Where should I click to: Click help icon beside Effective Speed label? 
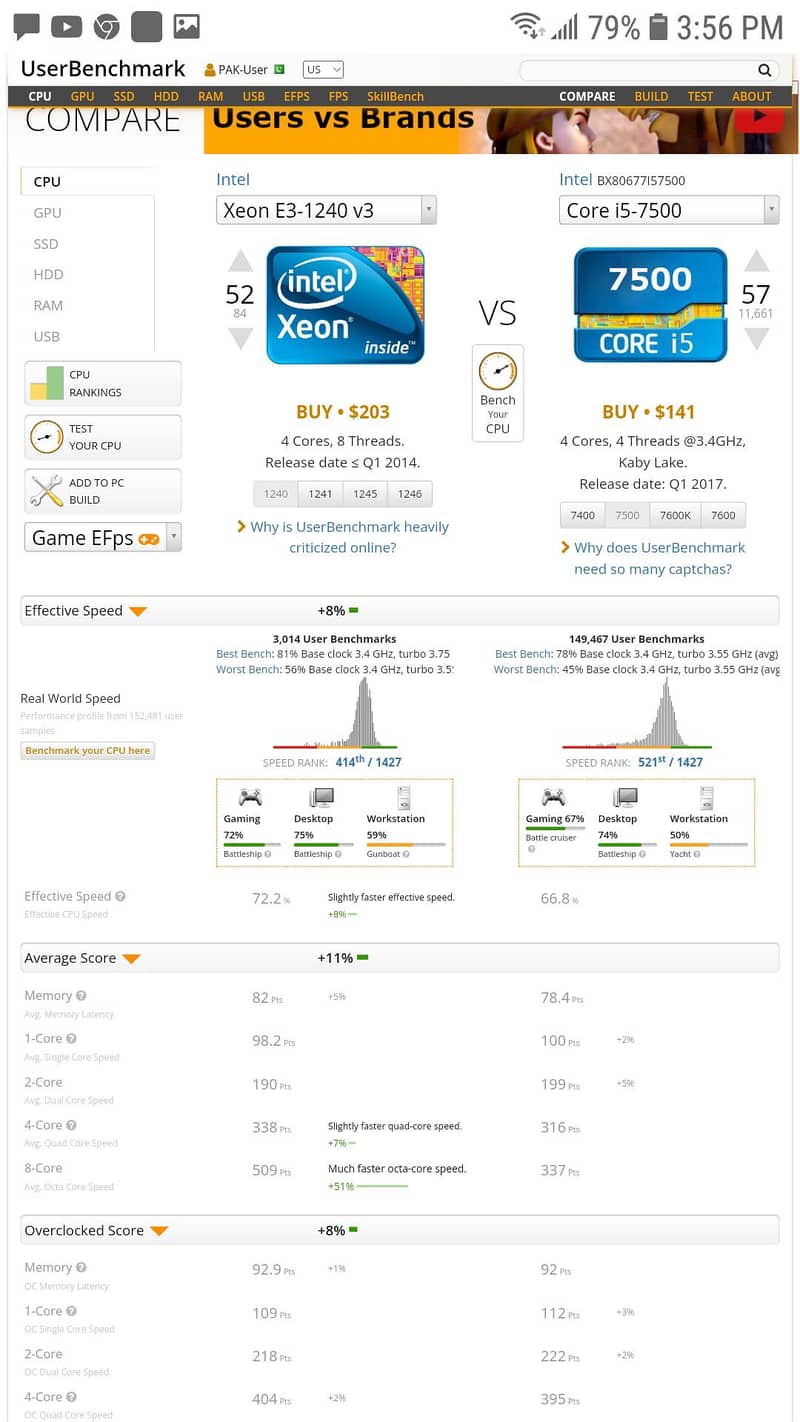pos(120,897)
